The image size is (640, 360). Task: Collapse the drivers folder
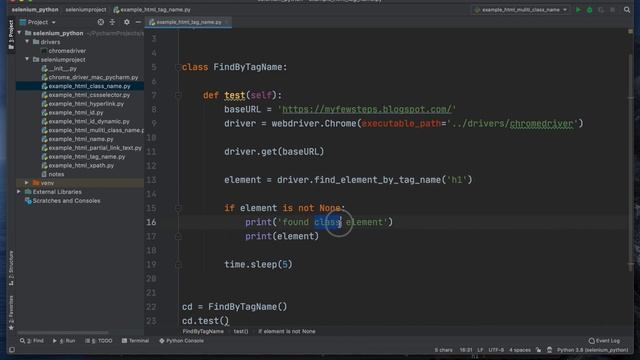(27, 42)
